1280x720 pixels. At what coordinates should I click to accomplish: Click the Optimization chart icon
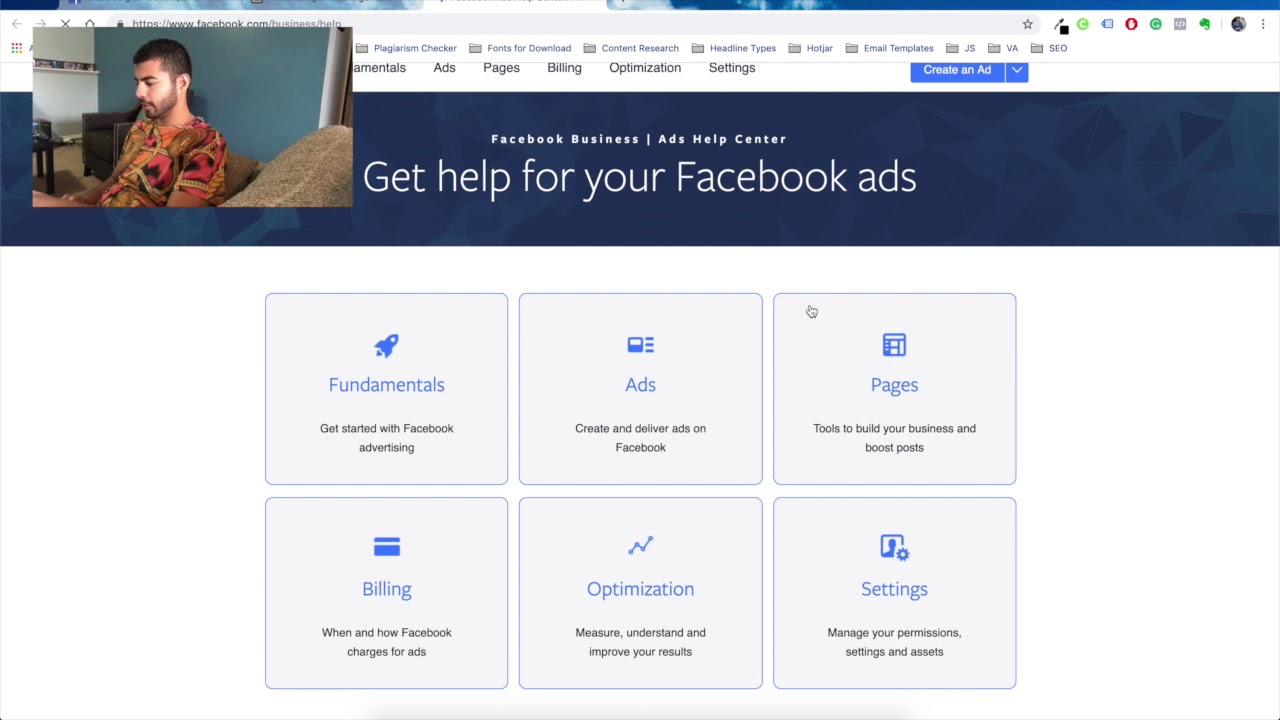(640, 546)
